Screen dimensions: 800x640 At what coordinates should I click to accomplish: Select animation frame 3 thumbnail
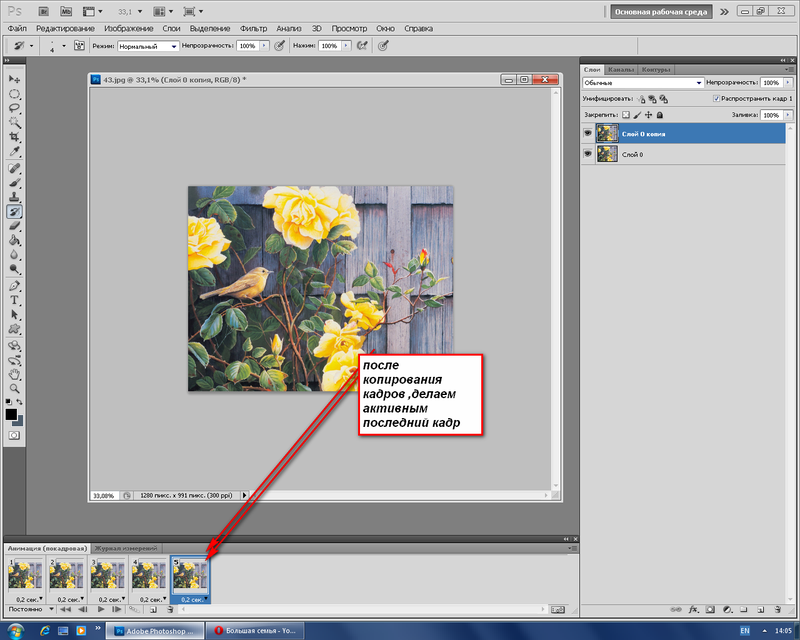click(108, 576)
